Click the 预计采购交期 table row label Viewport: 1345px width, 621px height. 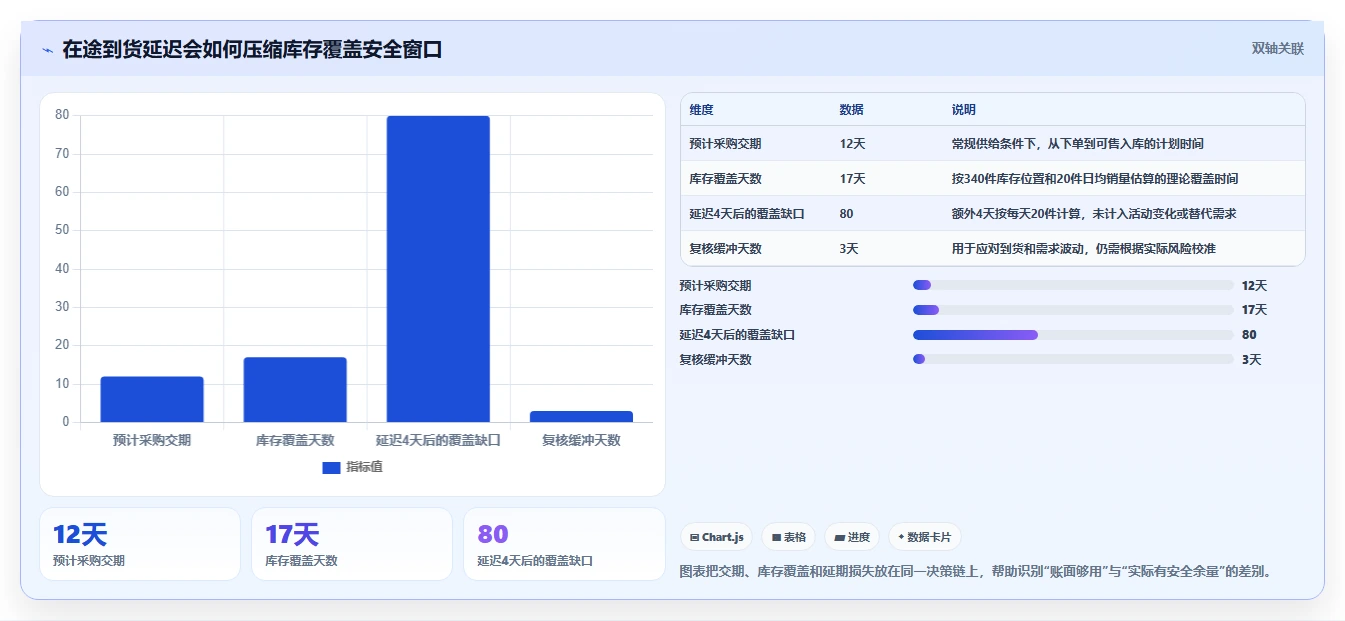pos(725,144)
